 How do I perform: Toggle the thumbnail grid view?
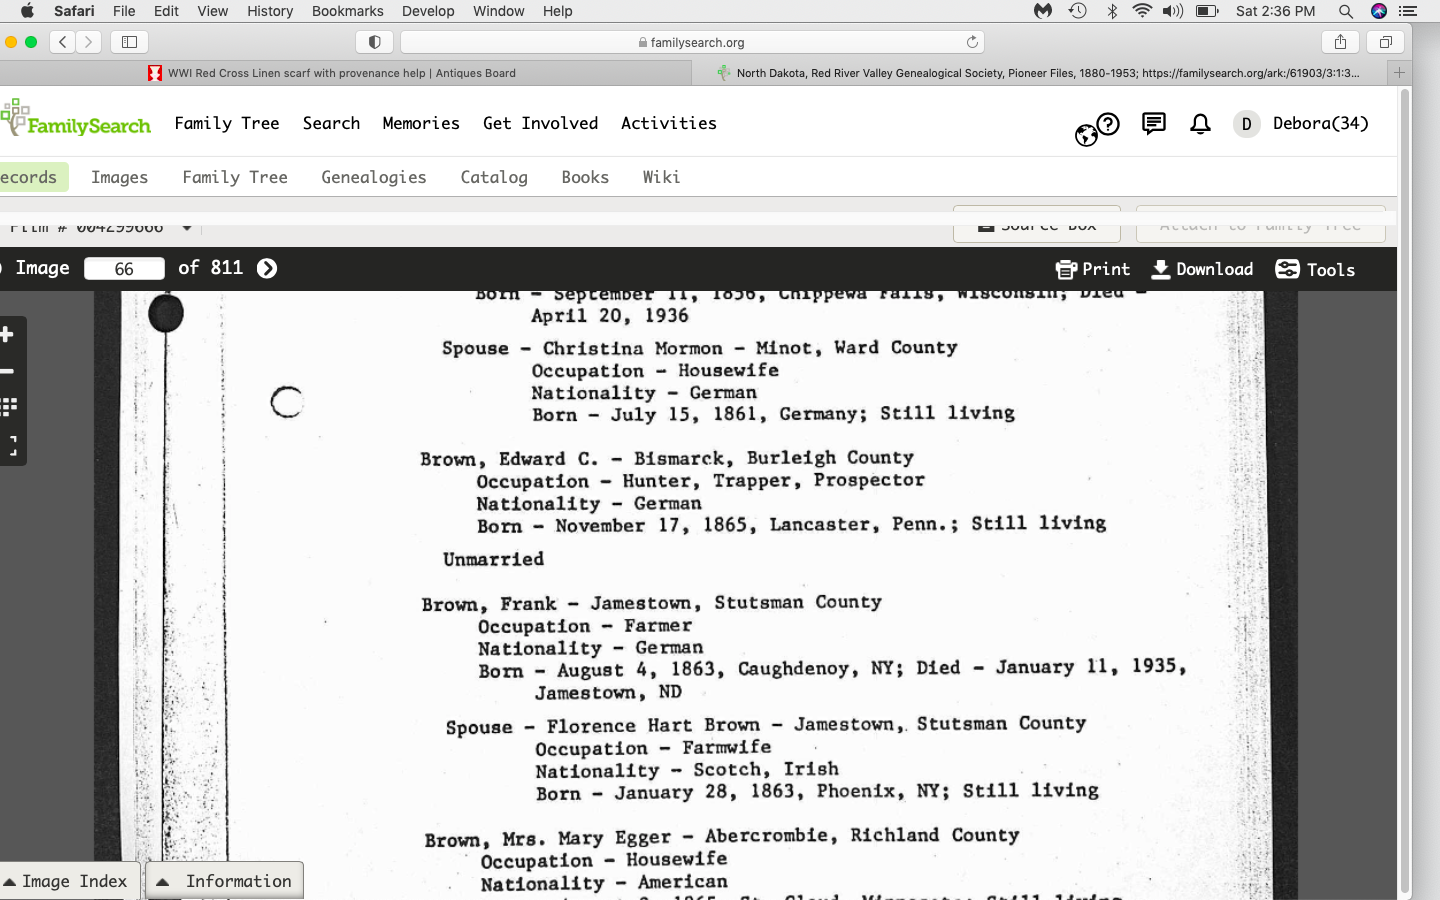(9, 407)
